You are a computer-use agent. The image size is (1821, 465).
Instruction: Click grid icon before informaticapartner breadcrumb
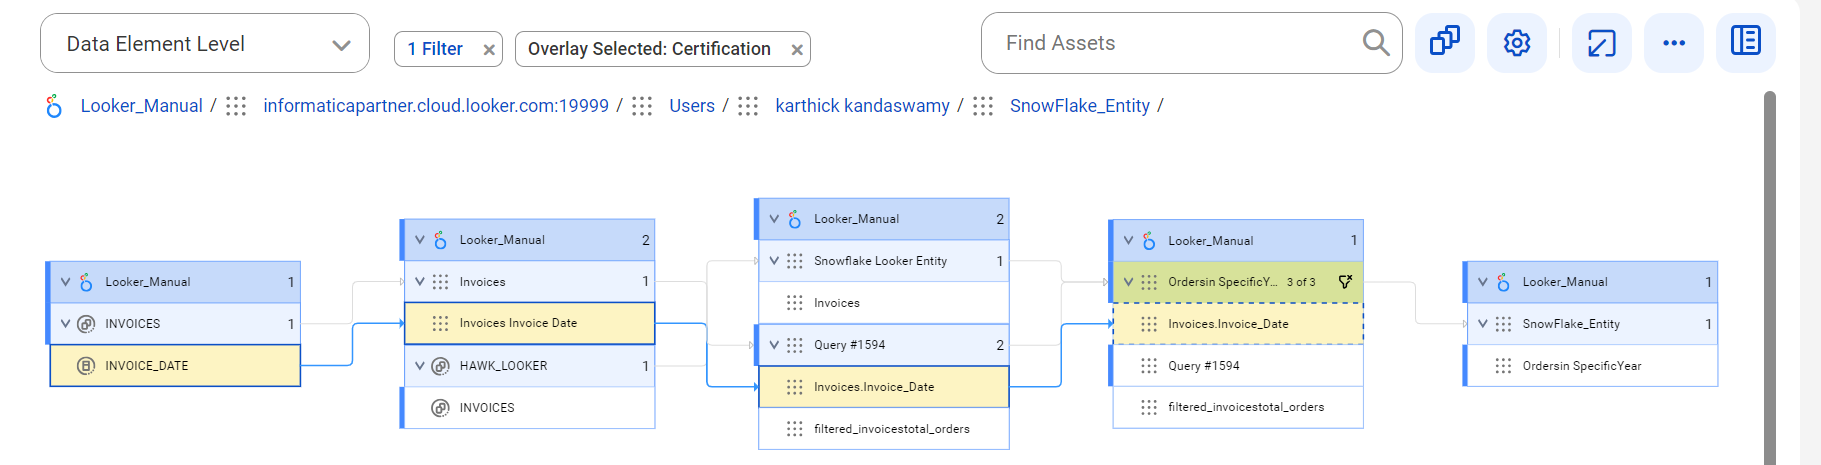236,106
